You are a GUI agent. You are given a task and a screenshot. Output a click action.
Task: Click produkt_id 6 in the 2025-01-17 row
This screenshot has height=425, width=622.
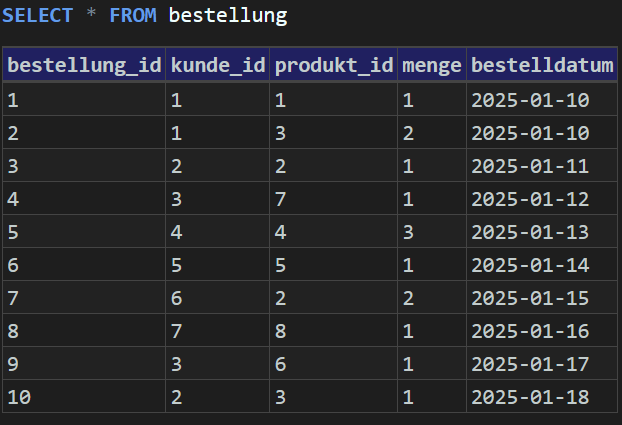334,364
